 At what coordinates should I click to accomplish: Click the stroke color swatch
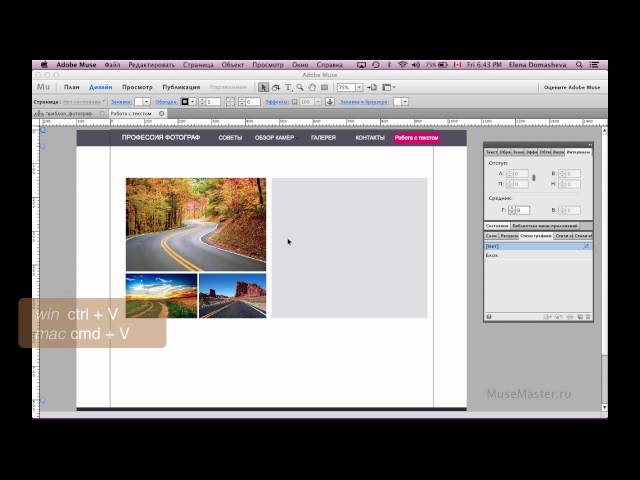point(184,102)
